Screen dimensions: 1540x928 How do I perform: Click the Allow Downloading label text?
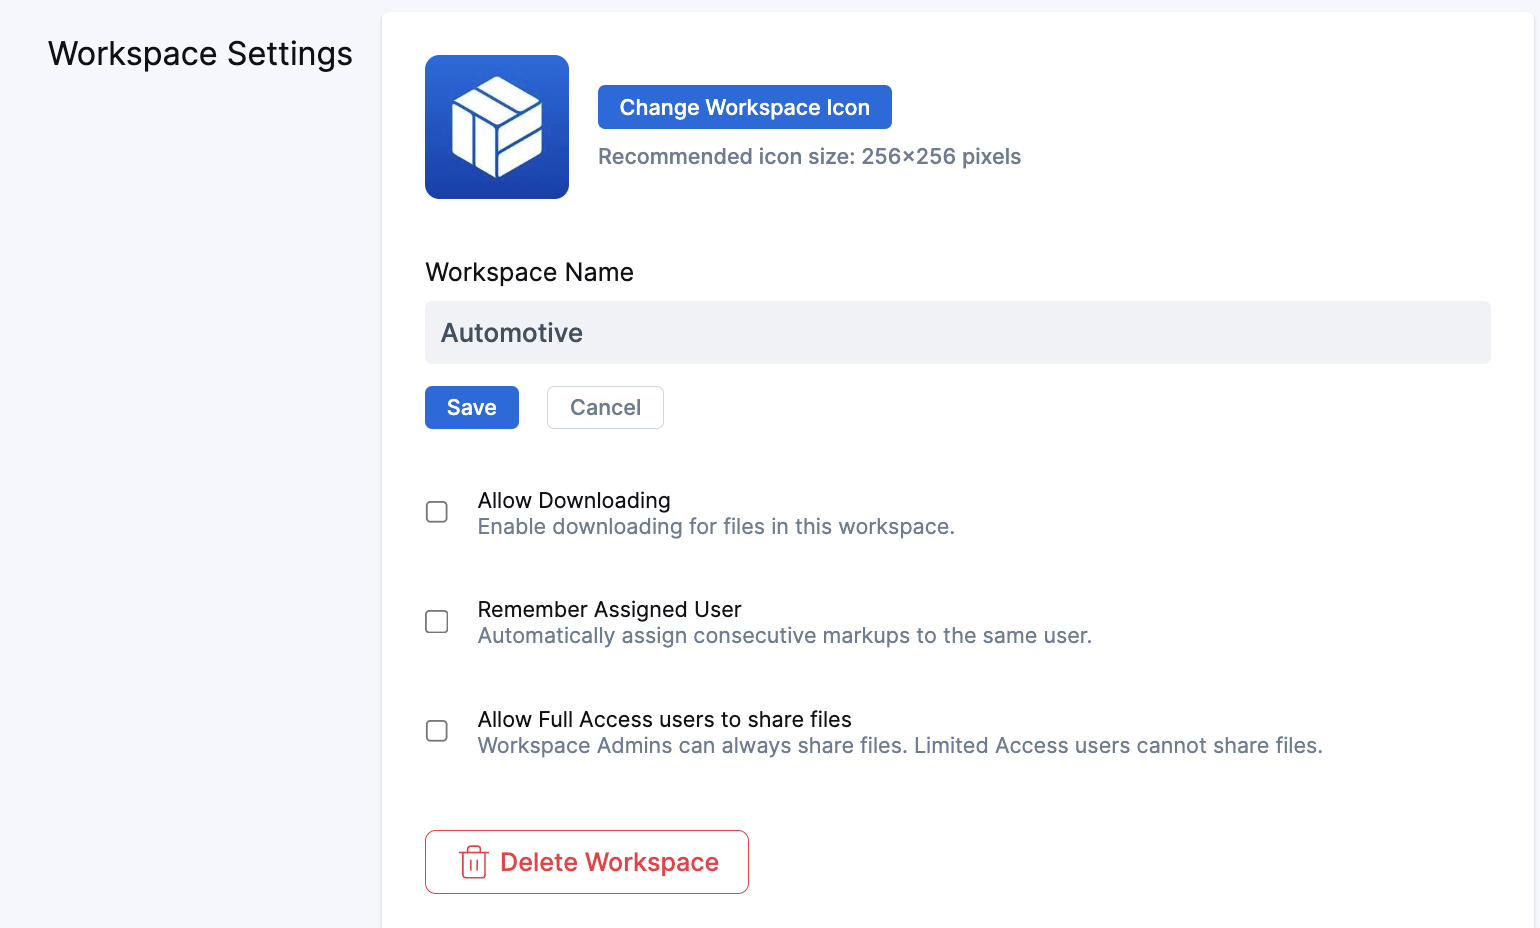point(574,500)
